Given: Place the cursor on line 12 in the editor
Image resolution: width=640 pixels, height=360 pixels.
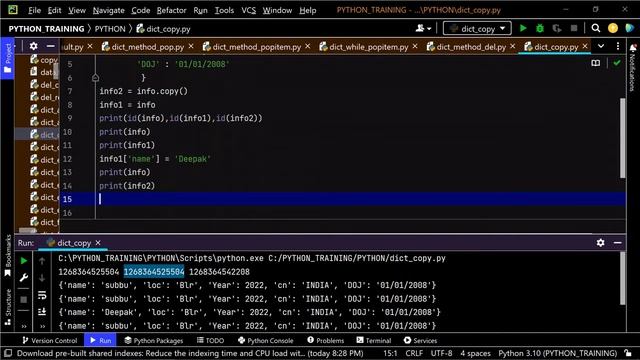Looking at the screenshot, I should coord(342,159).
